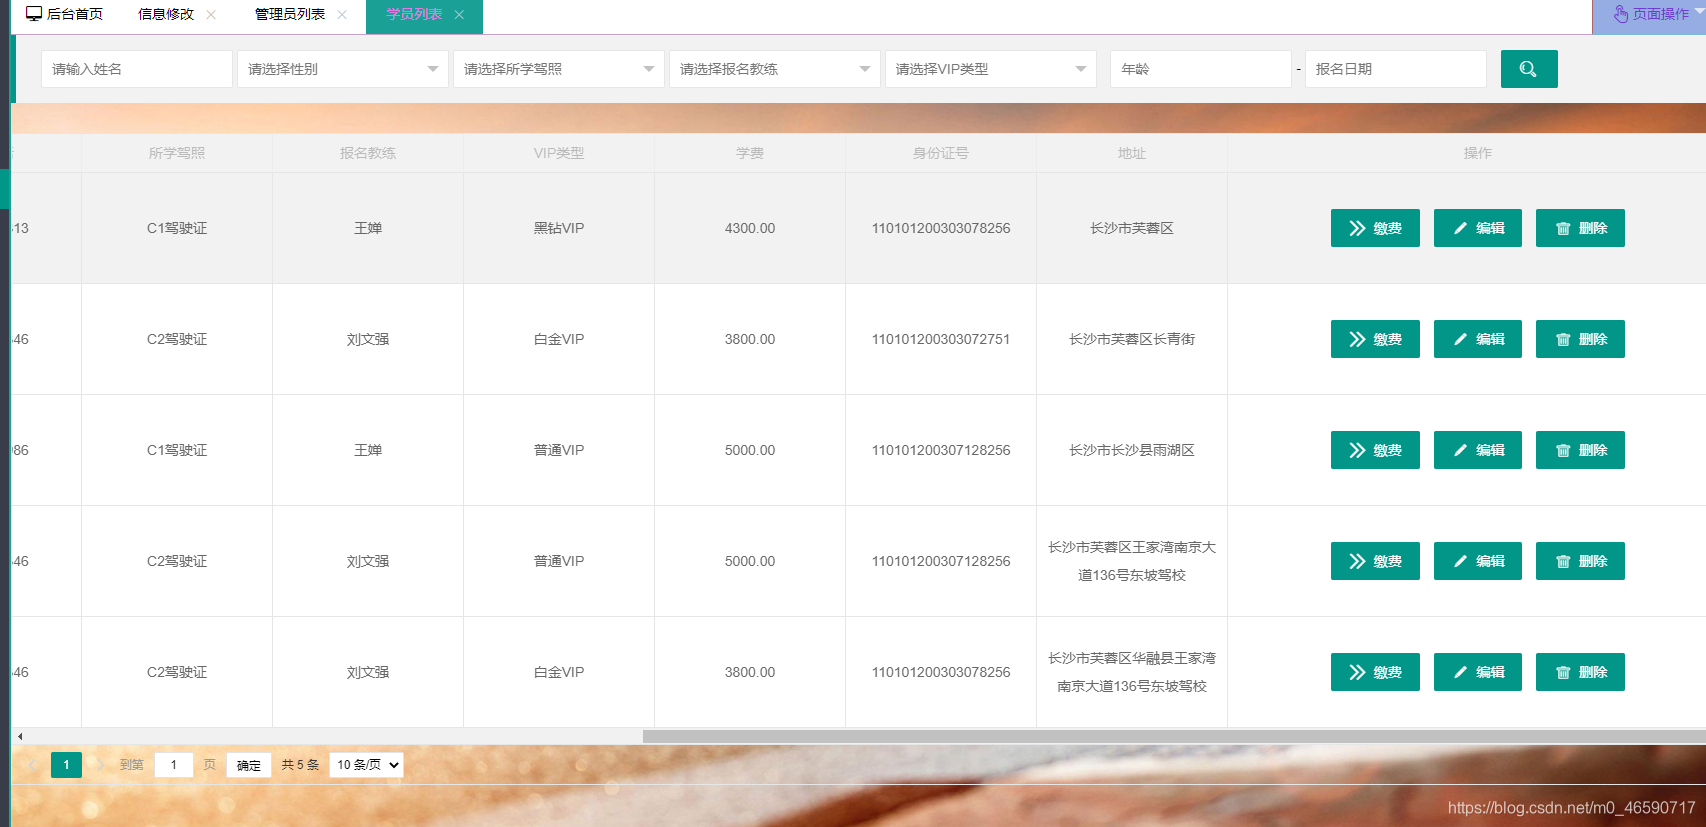Click page number 1 button
The height and width of the screenshot is (827, 1706).
pyautogui.click(x=66, y=765)
